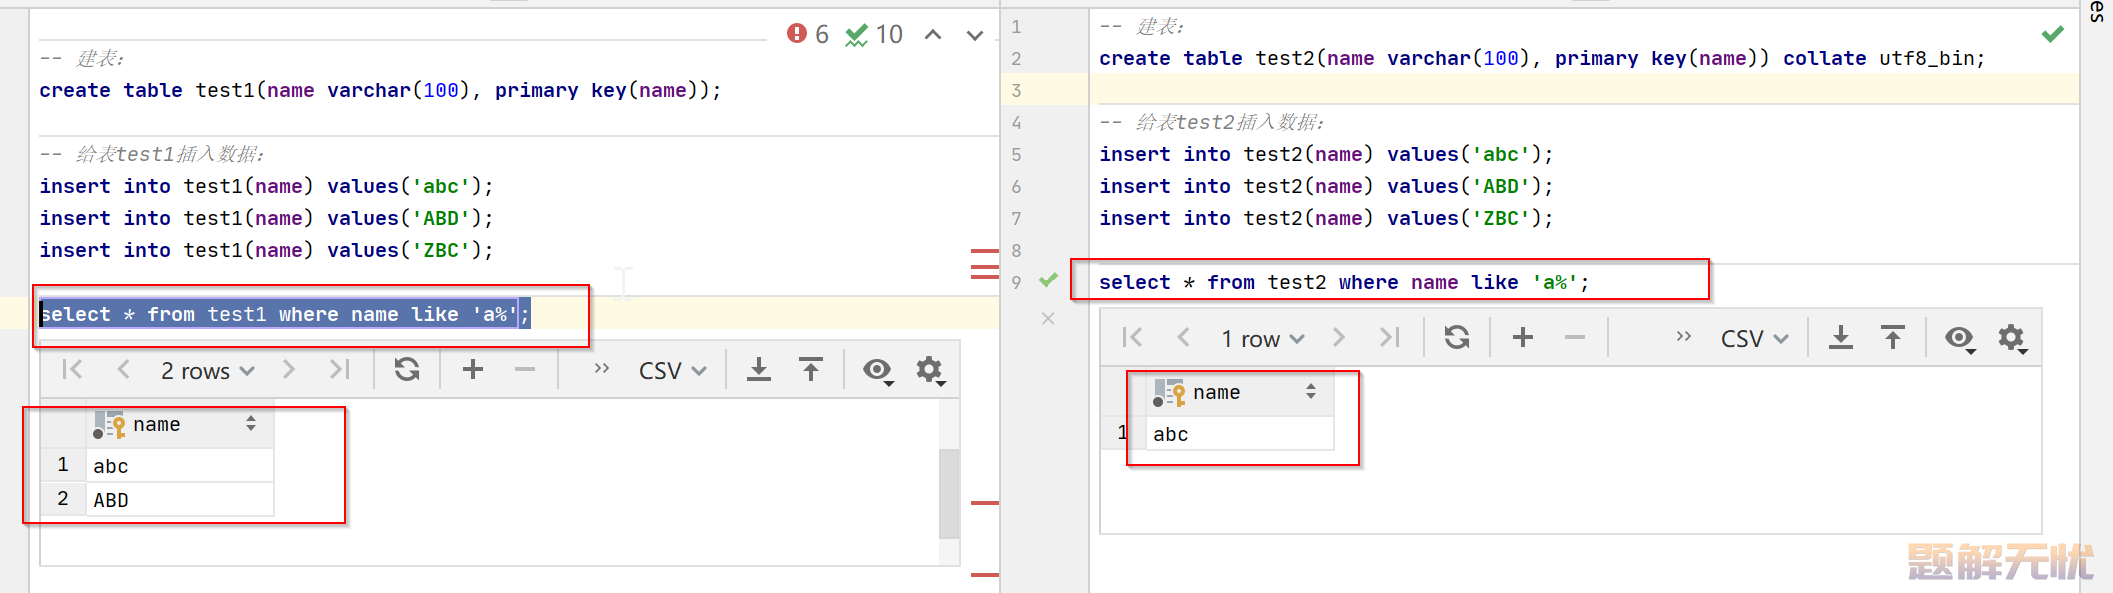Select the 'abc' cell in test1 results

tap(180, 466)
